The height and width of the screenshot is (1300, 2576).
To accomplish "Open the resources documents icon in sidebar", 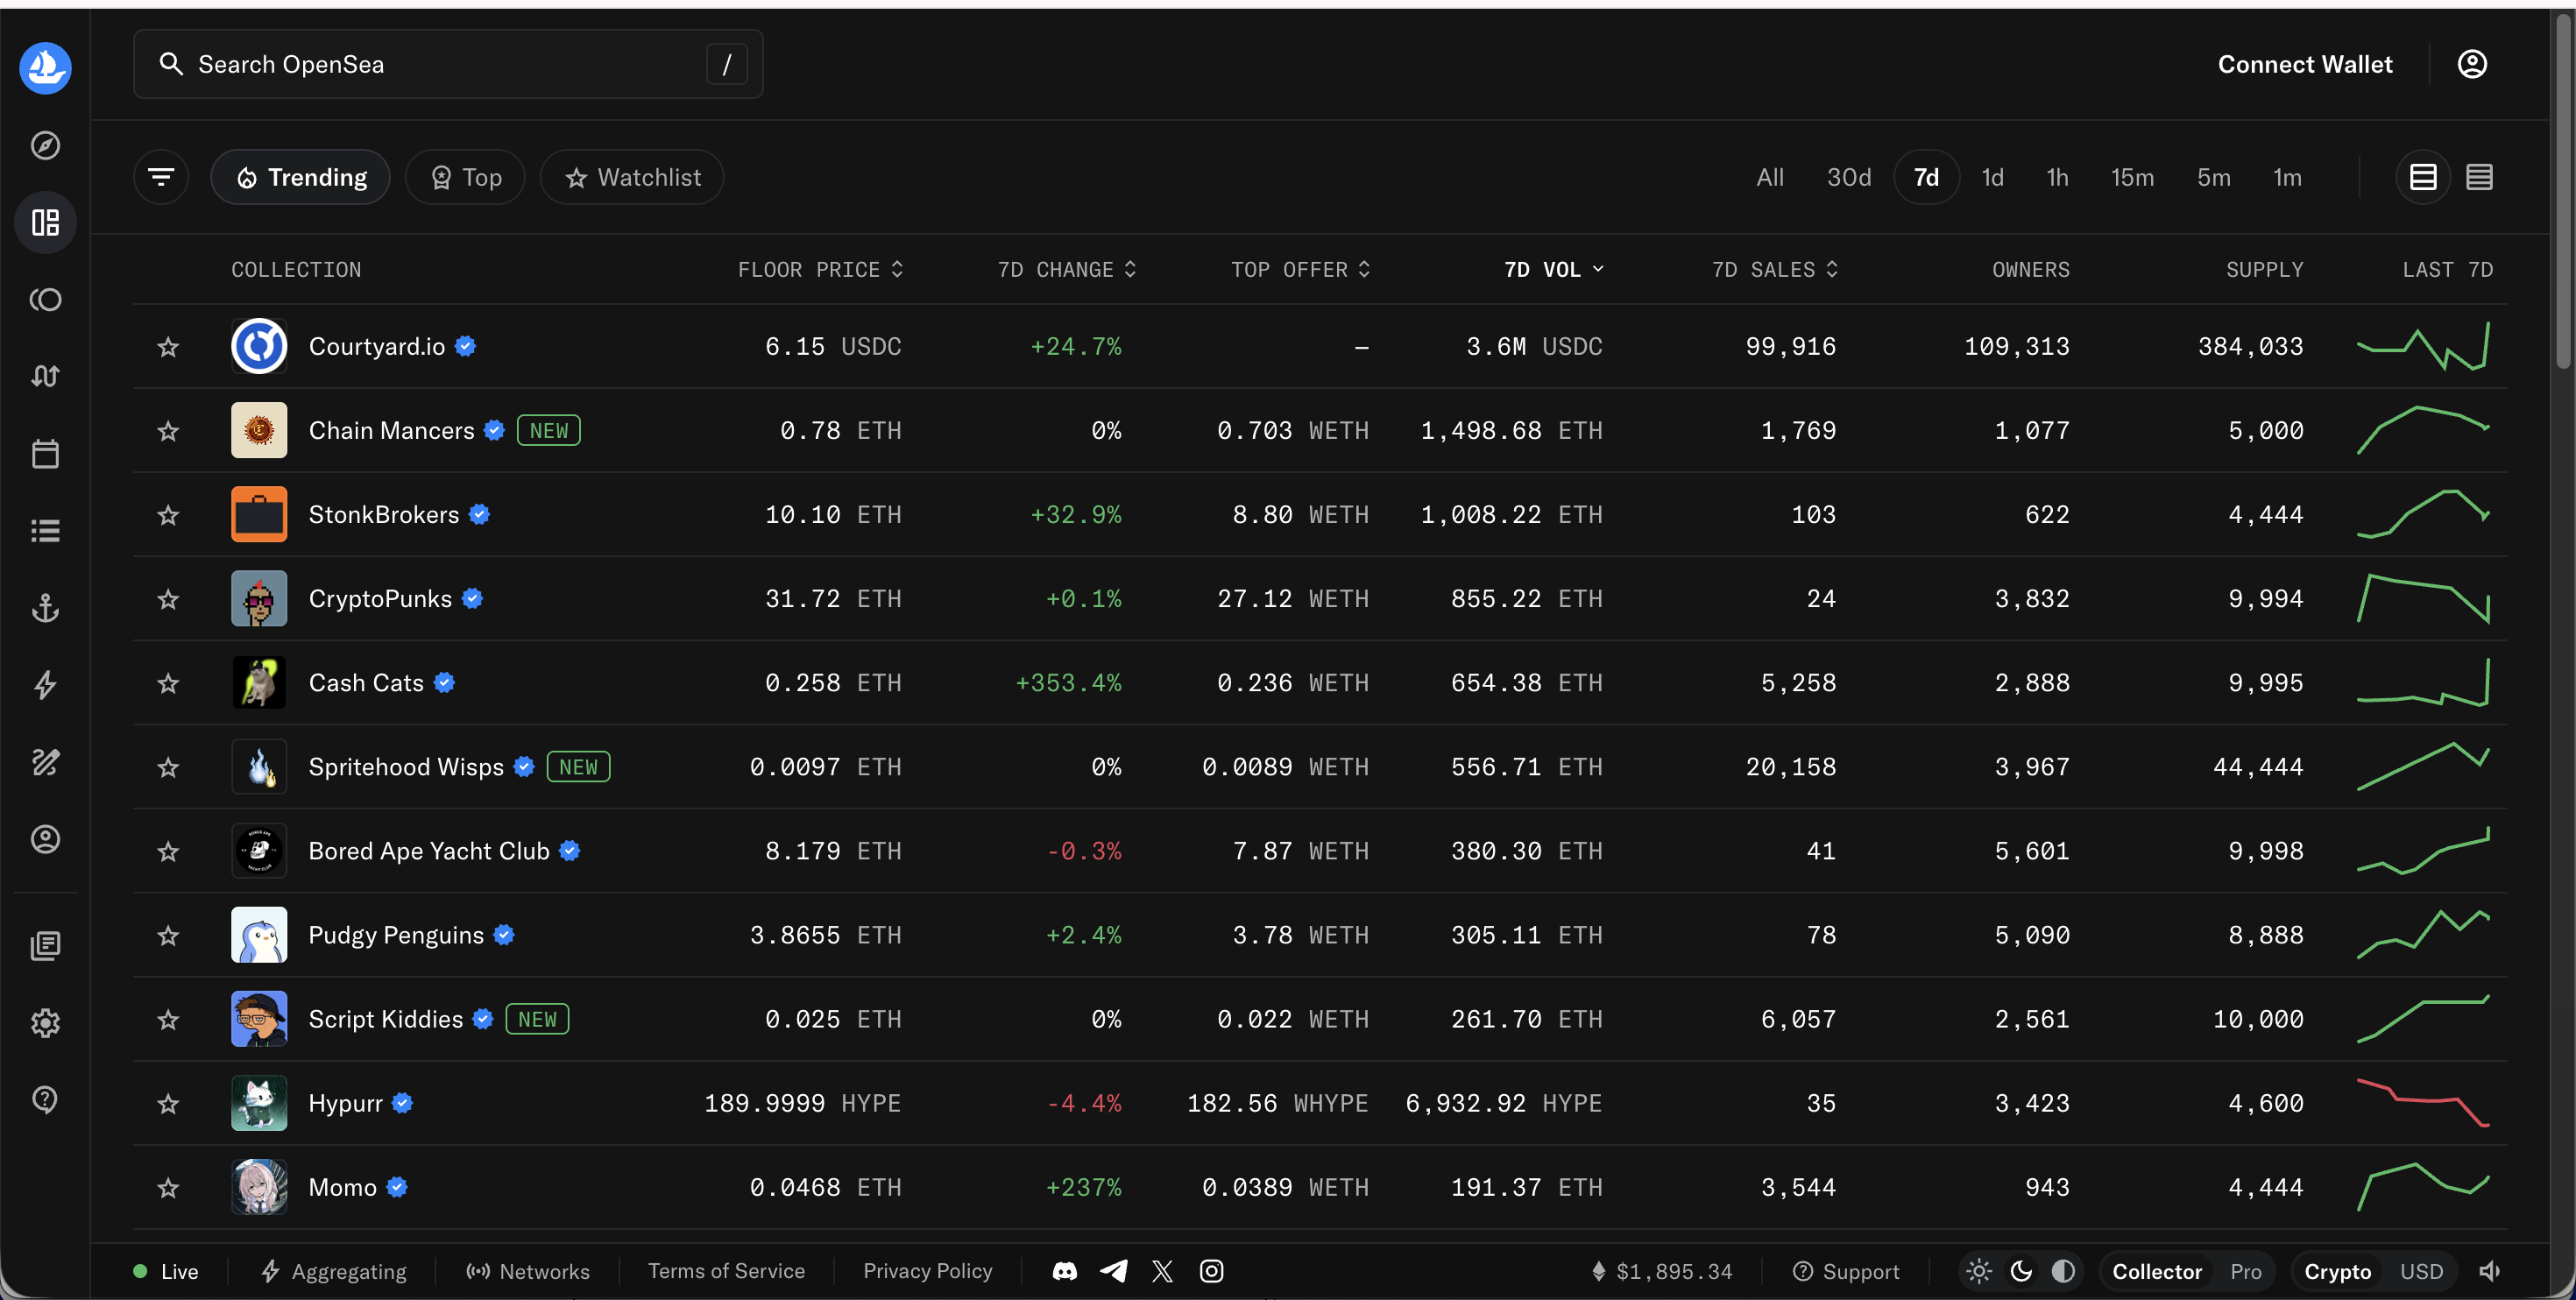I will click(45, 945).
